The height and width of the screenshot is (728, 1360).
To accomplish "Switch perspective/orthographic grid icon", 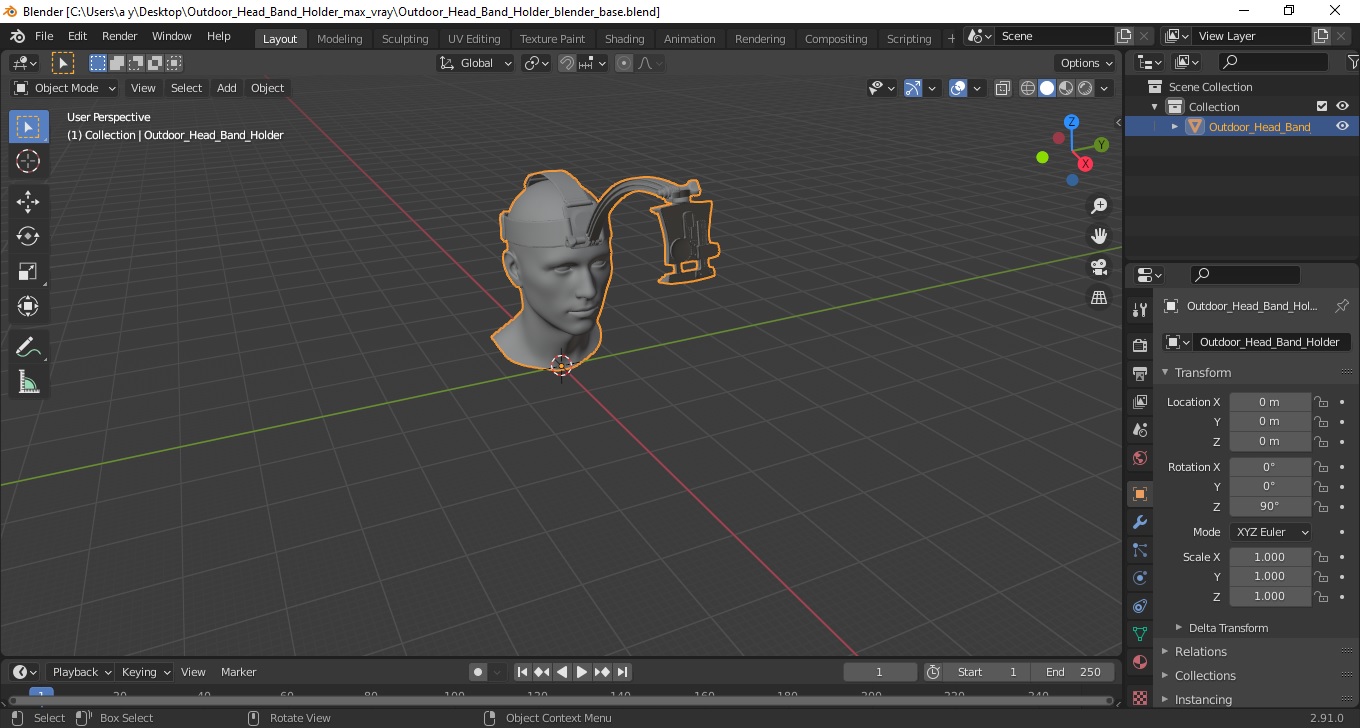I will (x=1099, y=298).
